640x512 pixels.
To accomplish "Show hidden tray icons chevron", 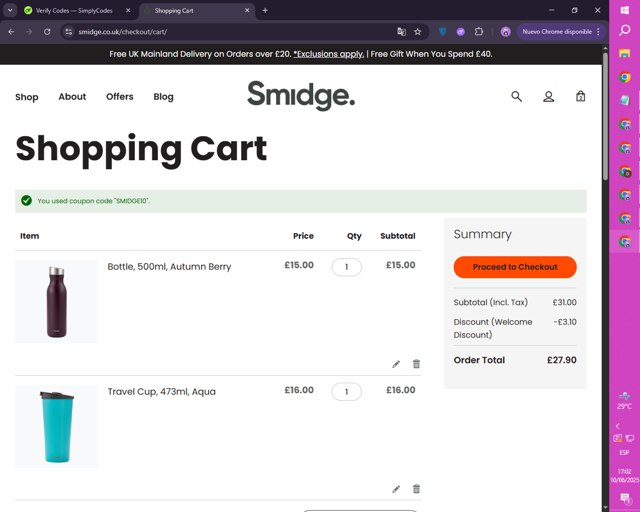I will 618,426.
